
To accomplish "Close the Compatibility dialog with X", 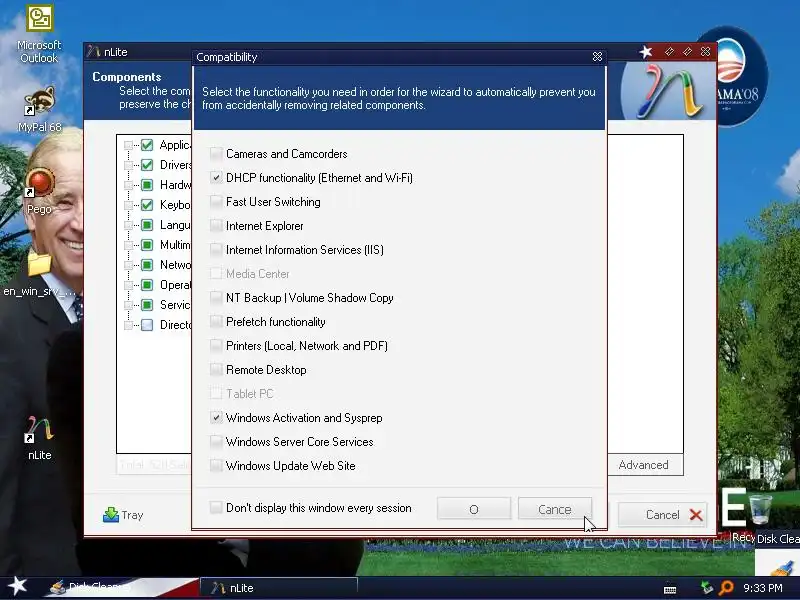I will [597, 57].
